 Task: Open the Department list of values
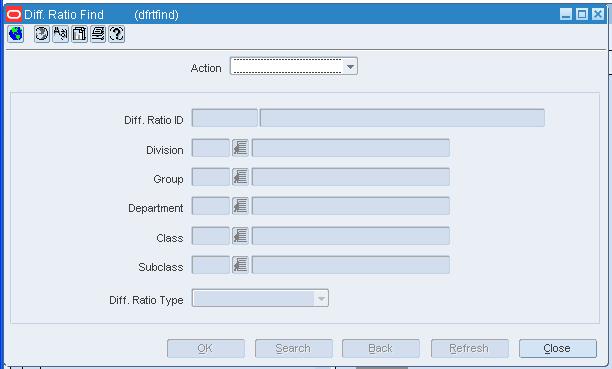[240, 206]
